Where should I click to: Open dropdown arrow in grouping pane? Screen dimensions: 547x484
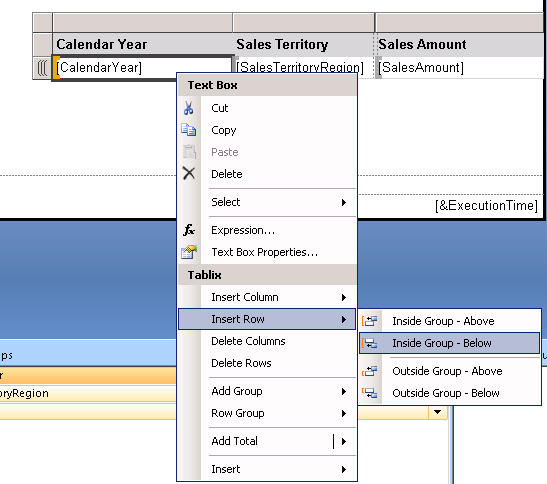click(437, 412)
